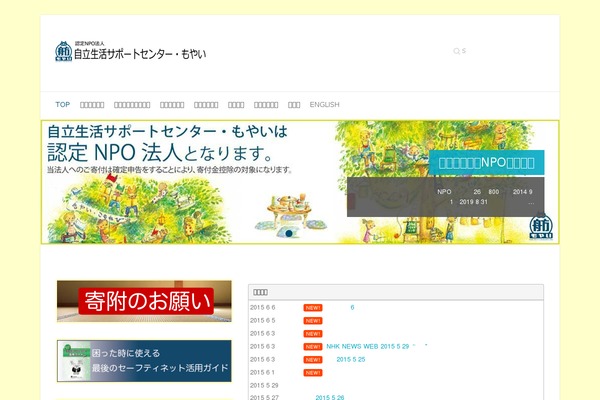Click the NEW! badge in the 2015 6 5 row
Image resolution: width=600 pixels, height=400 pixels.
(313, 321)
